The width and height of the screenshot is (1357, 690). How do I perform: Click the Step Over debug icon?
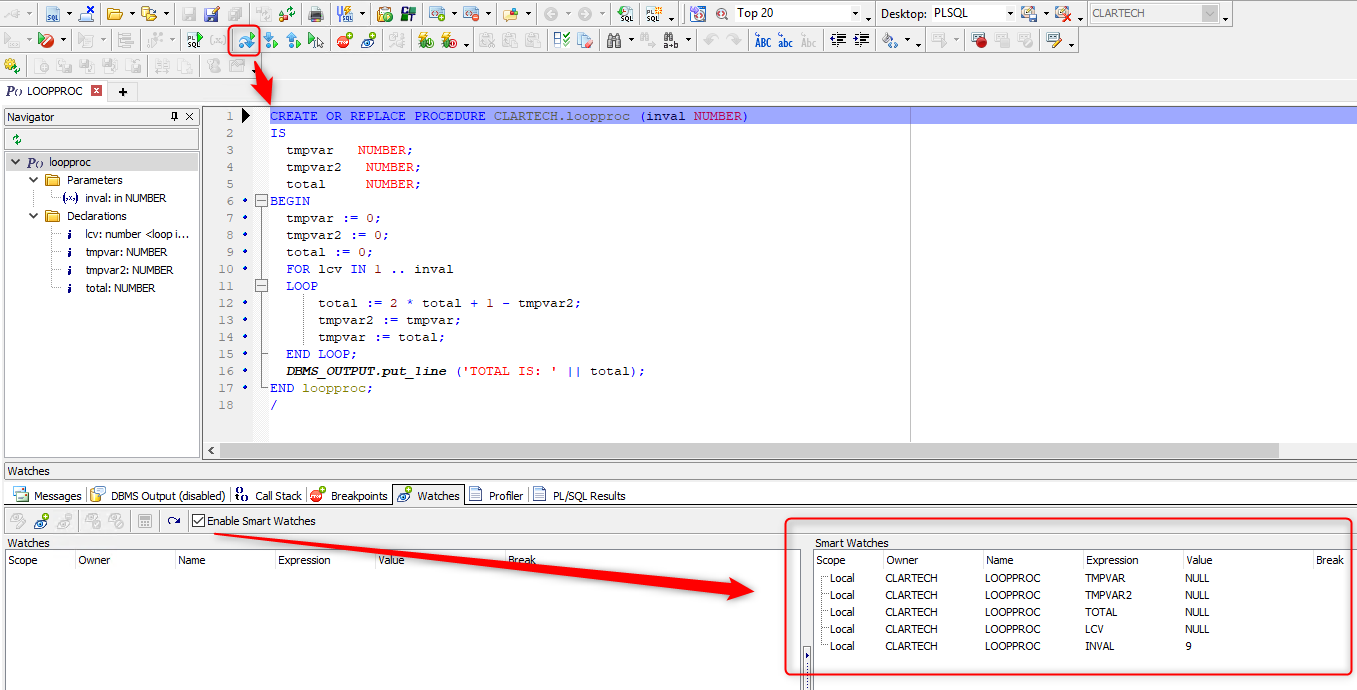coord(246,40)
